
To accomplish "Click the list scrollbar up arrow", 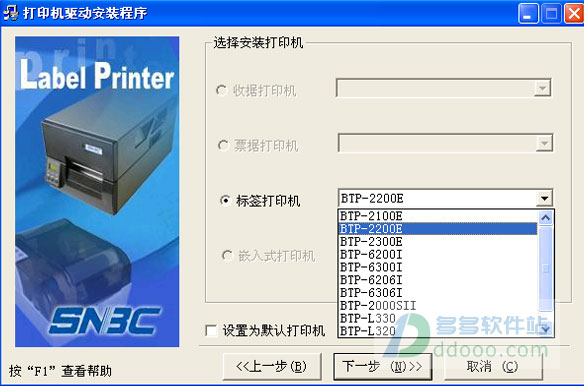I will (x=546, y=218).
